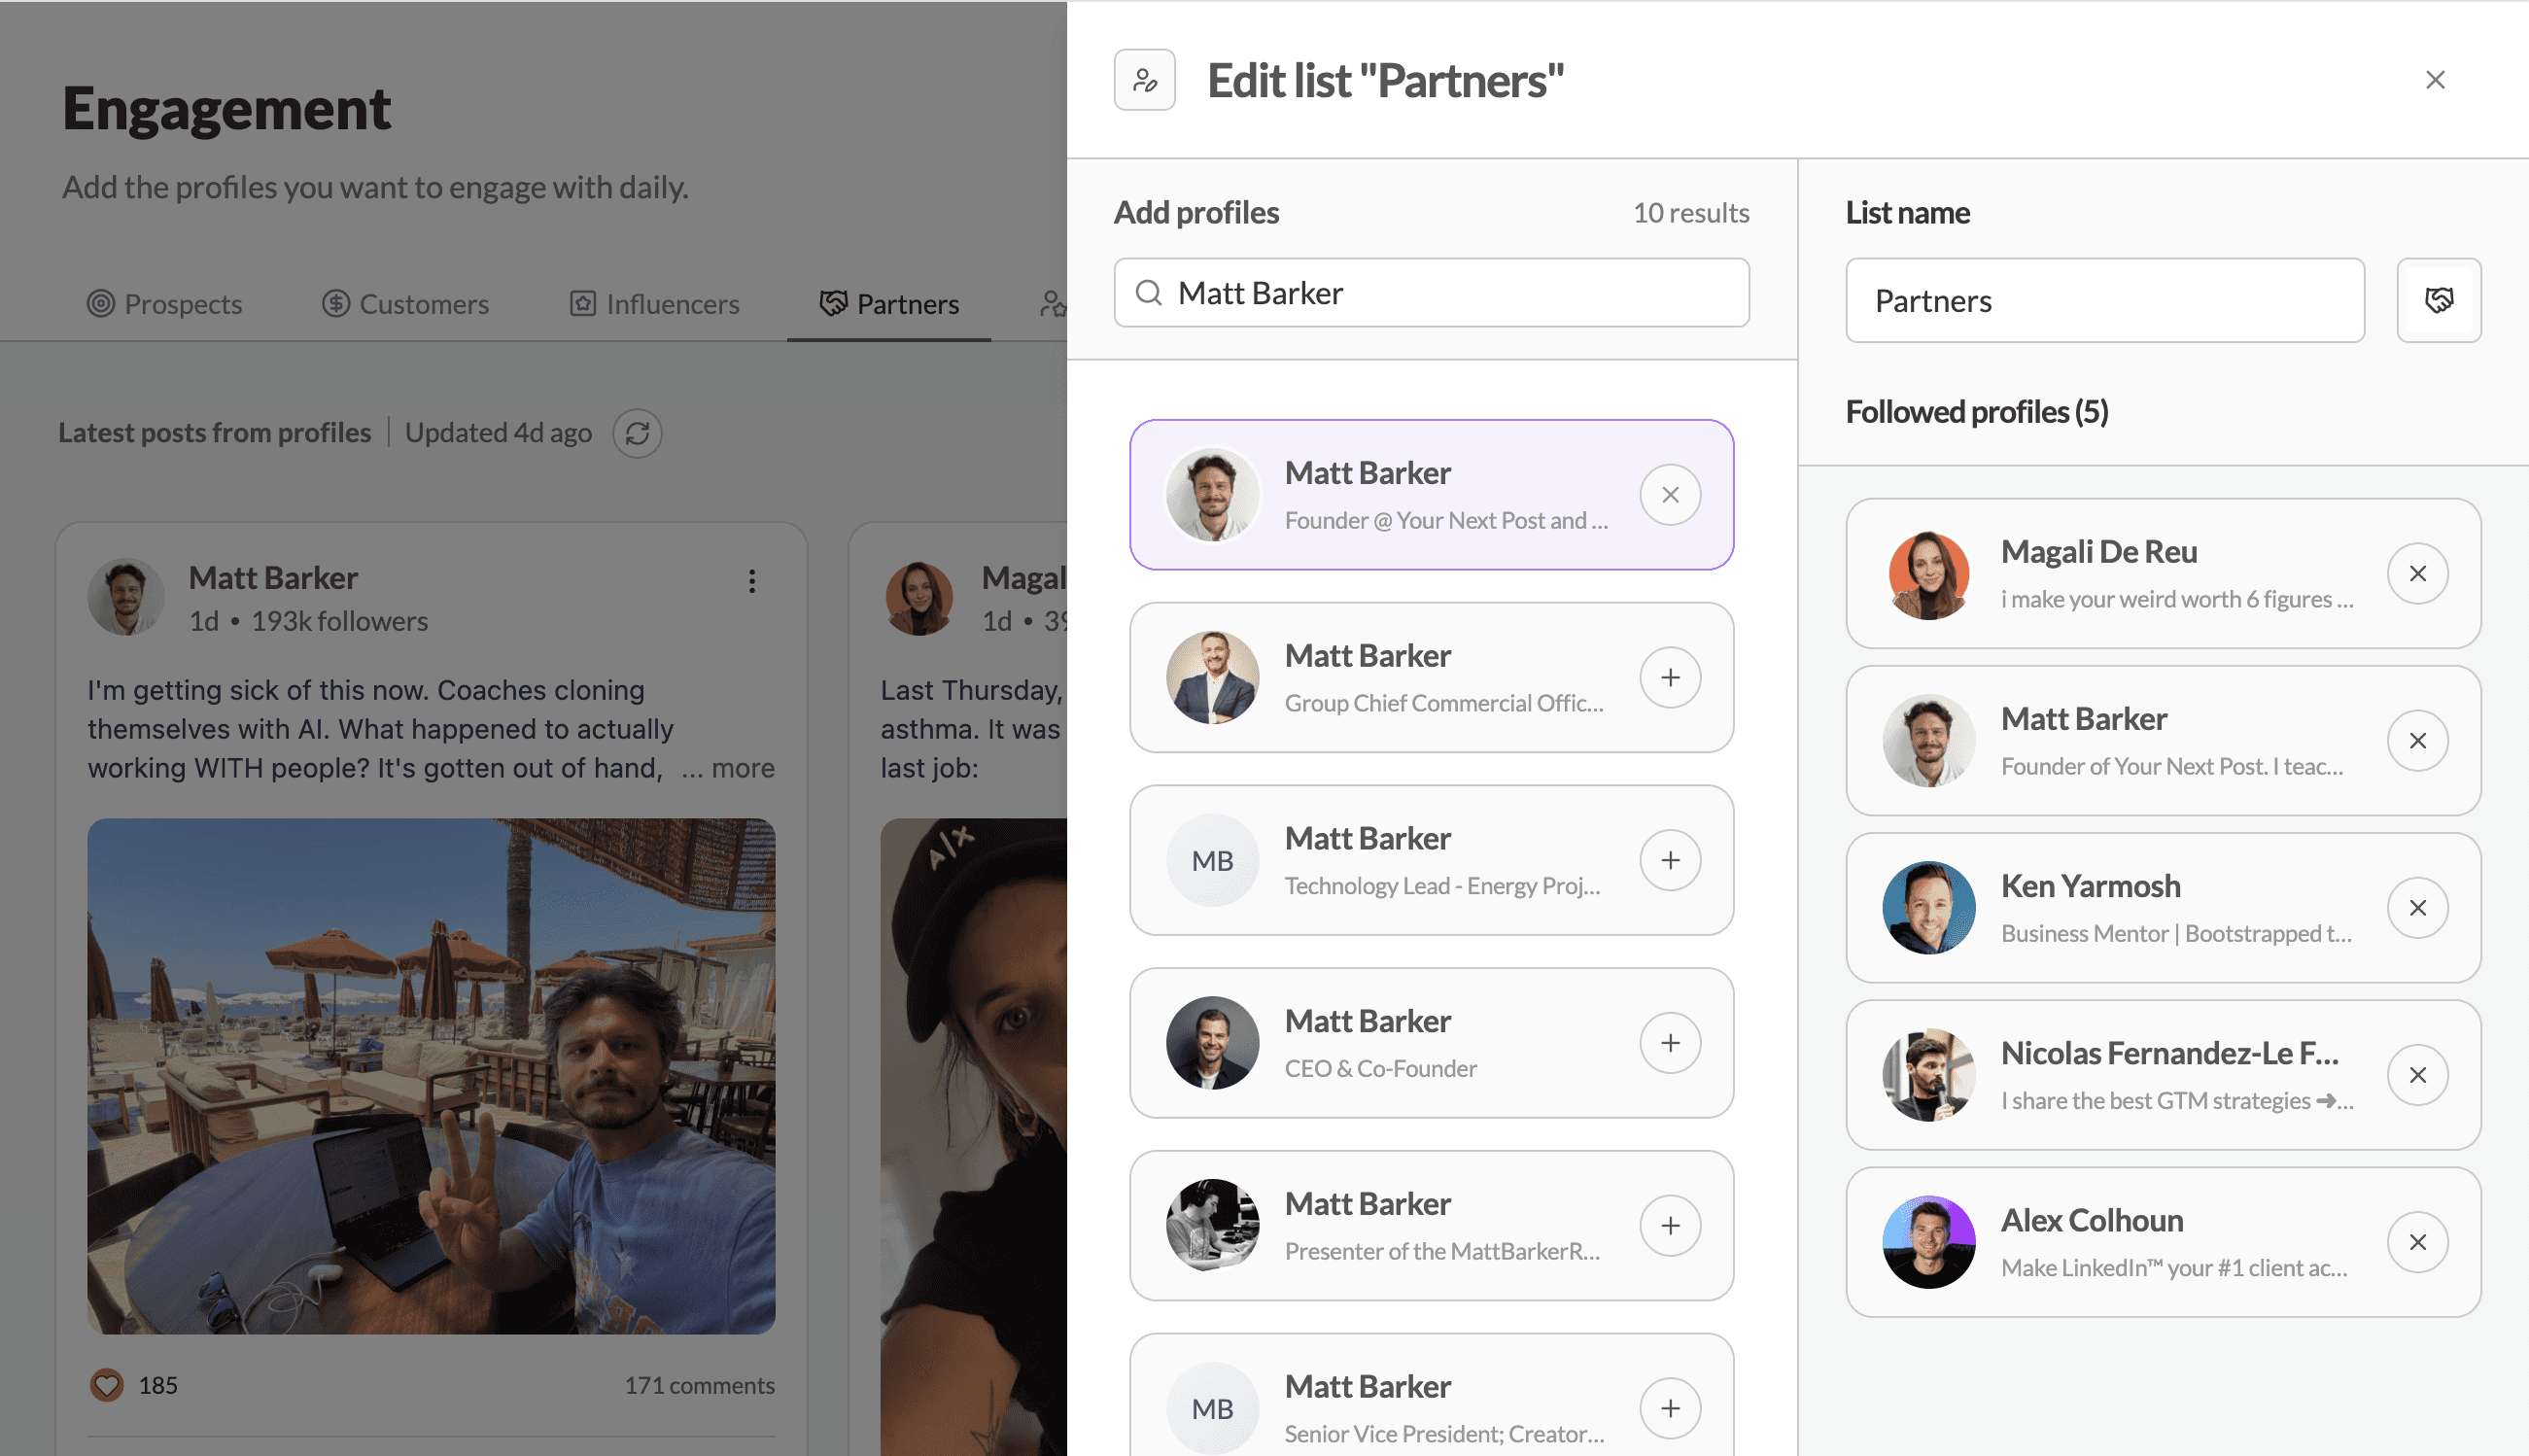Close the Edit list Partners panel
The height and width of the screenshot is (1456, 2529).
[x=2434, y=80]
